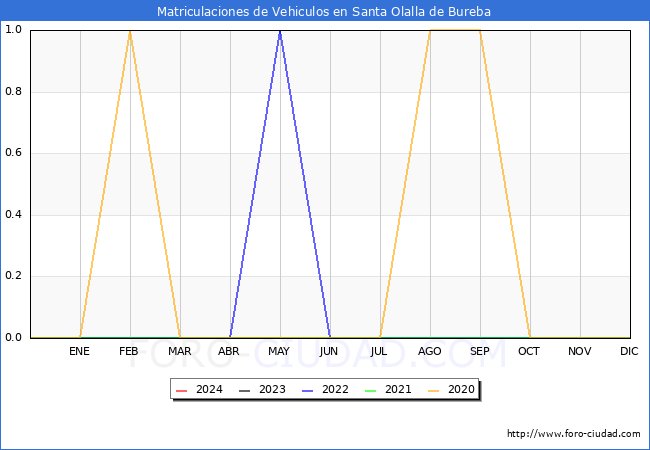This screenshot has width=650, height=450.
Task: Click the orange 2020 plateau between AGO and SEP
Action: 455,30
